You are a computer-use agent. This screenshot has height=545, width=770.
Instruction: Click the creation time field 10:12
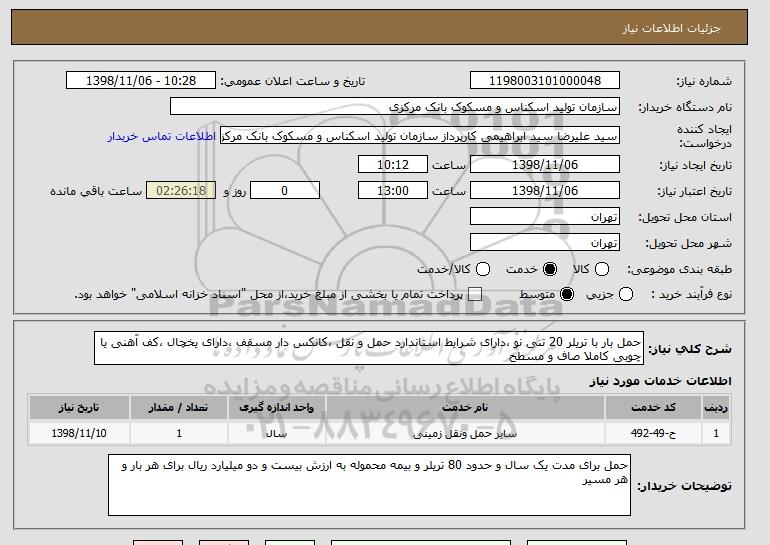(x=393, y=164)
